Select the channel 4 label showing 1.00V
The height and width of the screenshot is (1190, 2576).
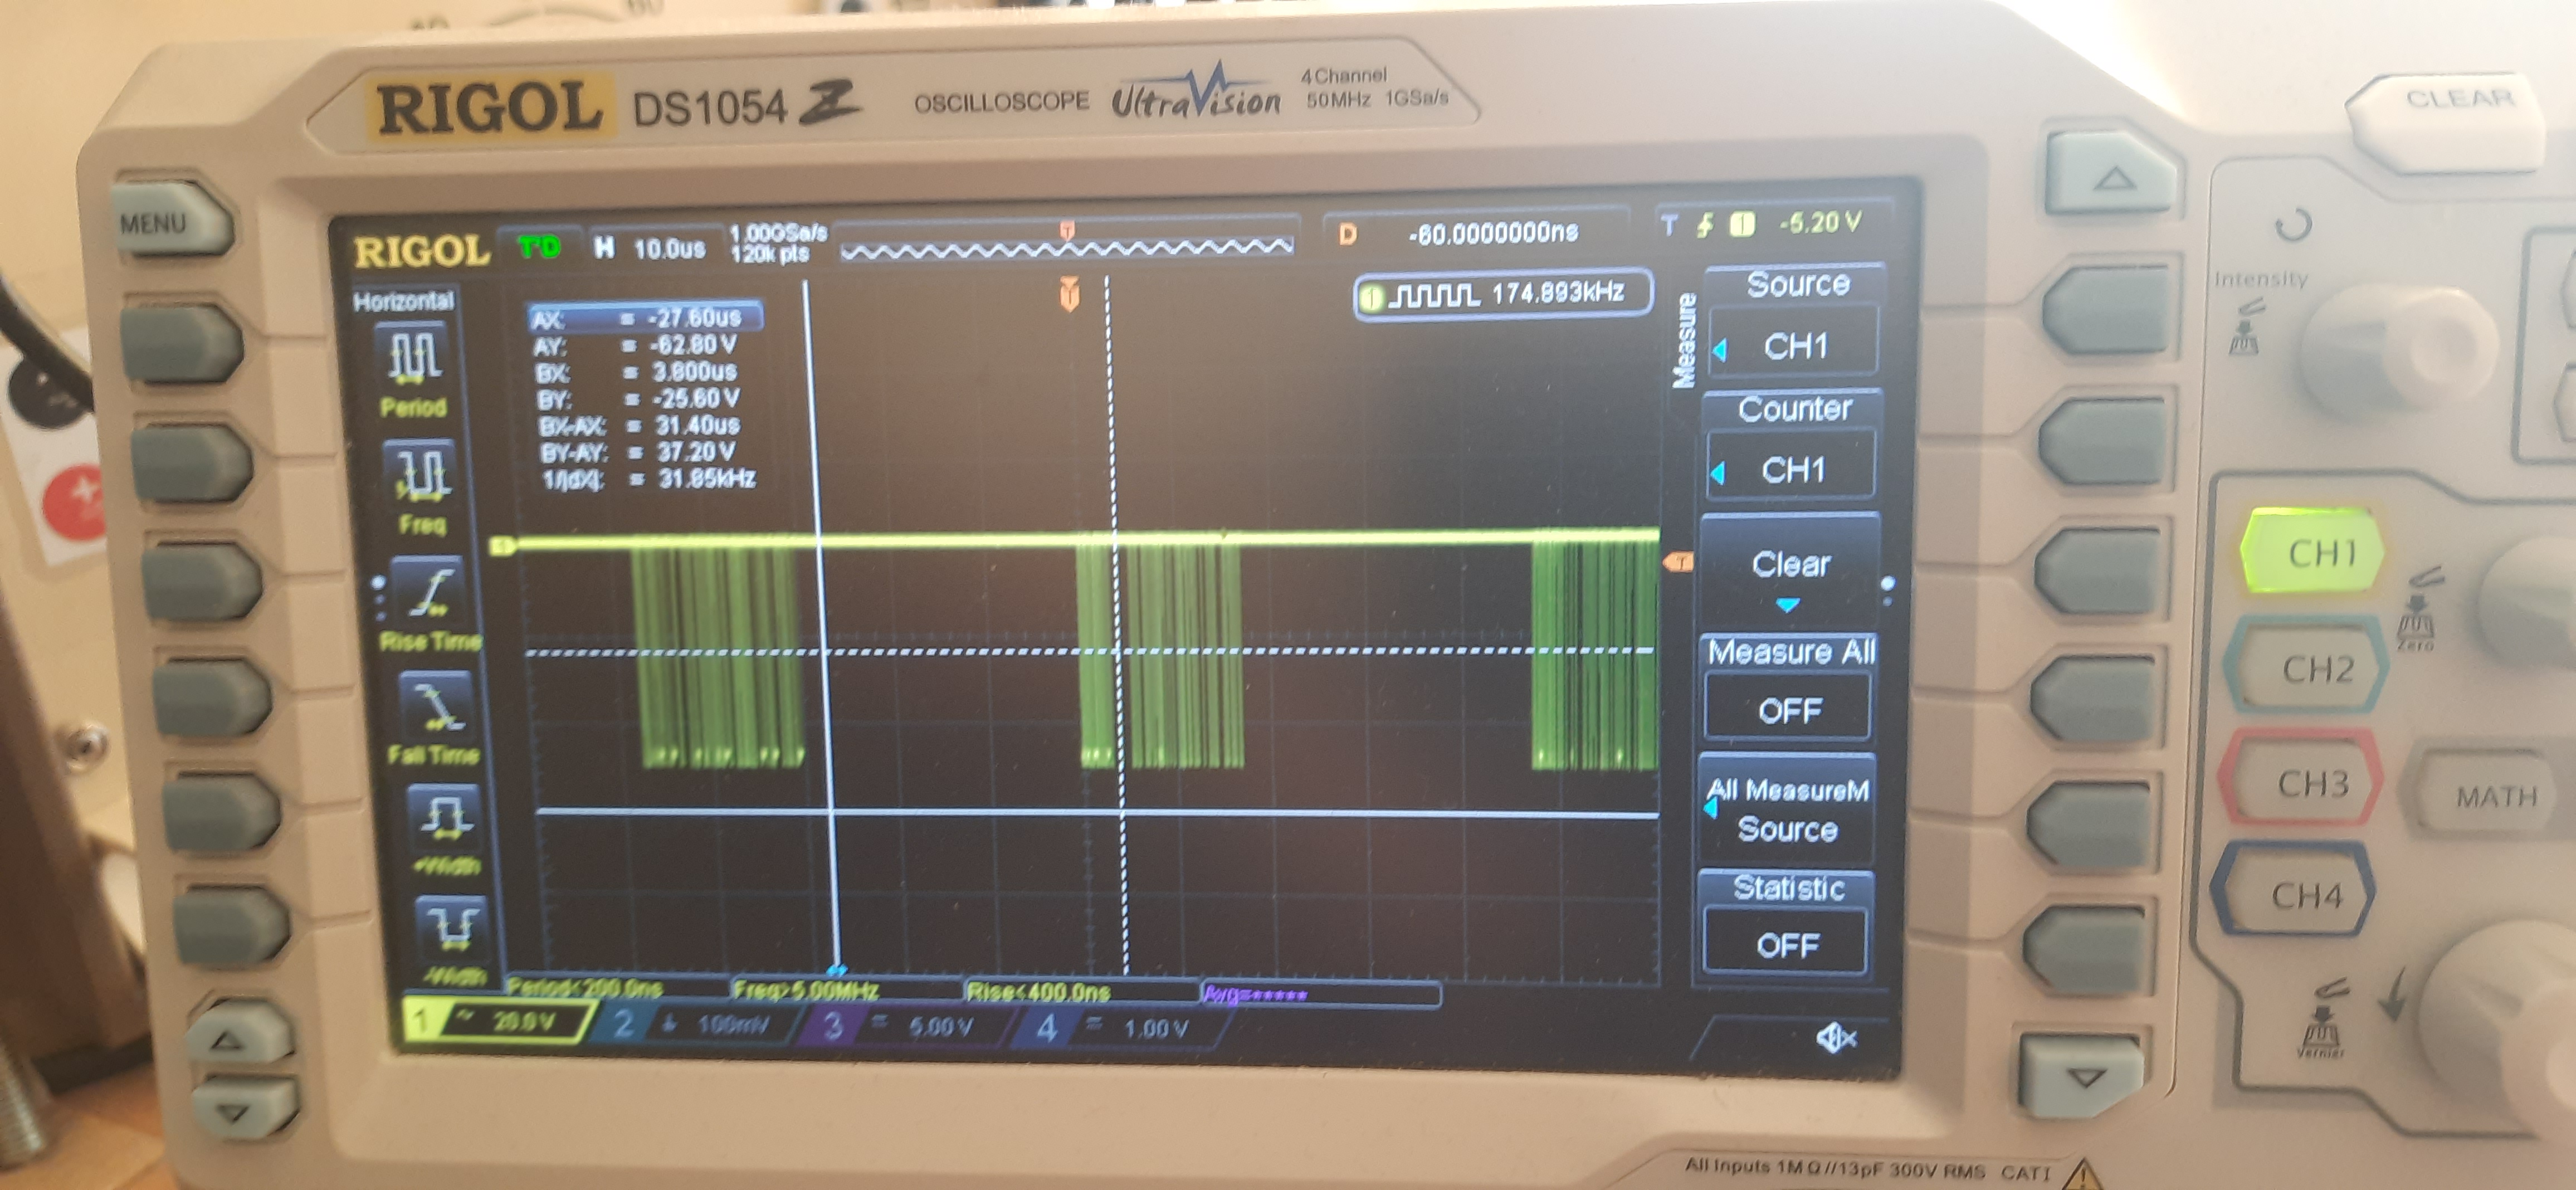coord(1119,1028)
